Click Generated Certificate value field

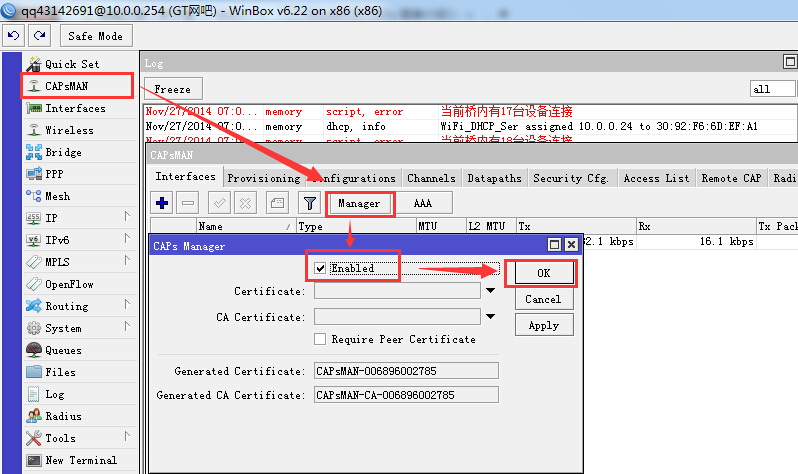pos(406,371)
